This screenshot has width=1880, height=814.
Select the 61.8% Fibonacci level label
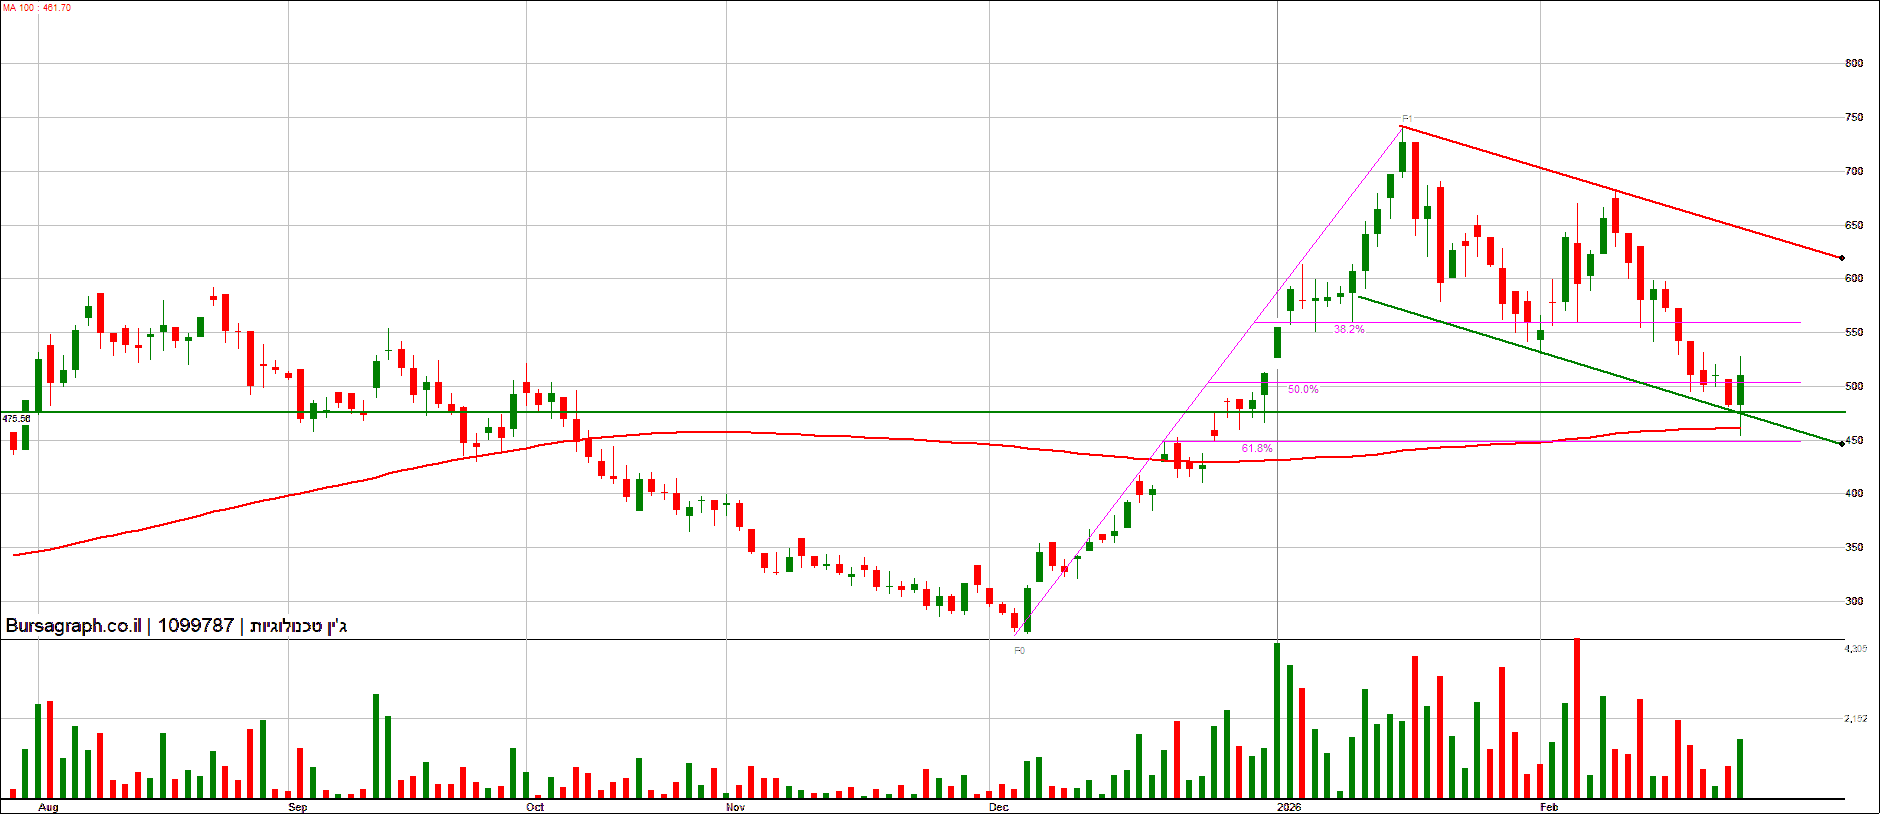point(1257,448)
